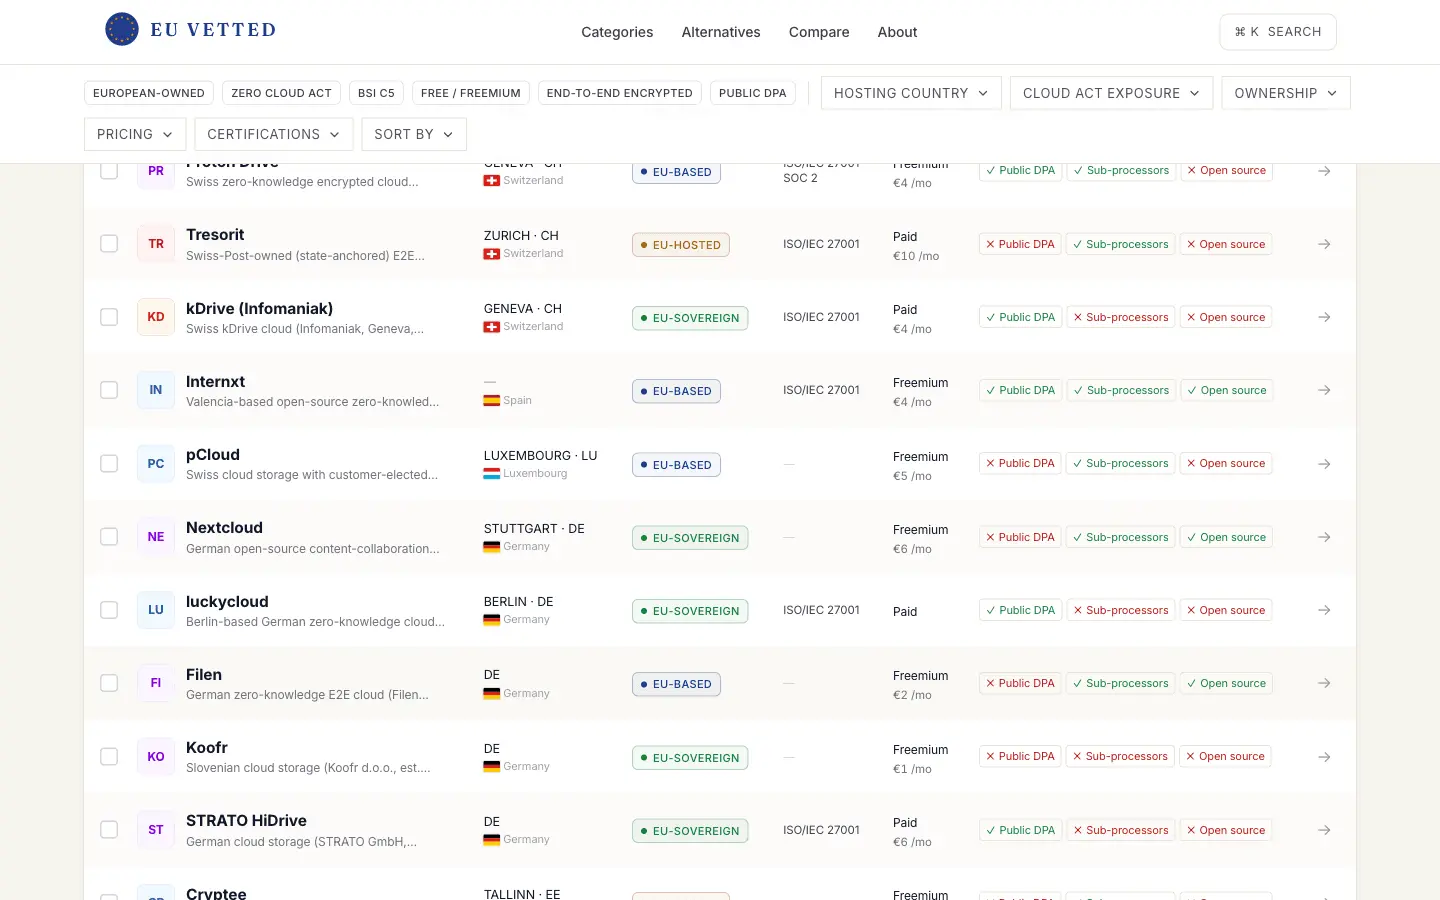Tick the Filen compare checkbox
Screen dimensions: 1440x900
(109, 683)
